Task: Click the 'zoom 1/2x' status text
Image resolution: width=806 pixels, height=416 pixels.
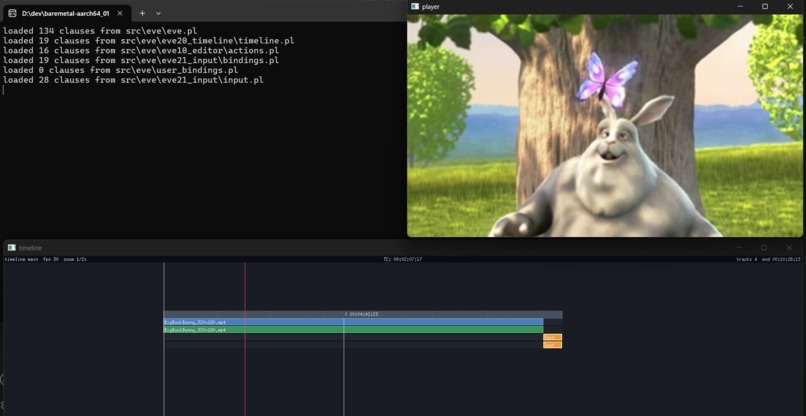Action: coord(75,259)
